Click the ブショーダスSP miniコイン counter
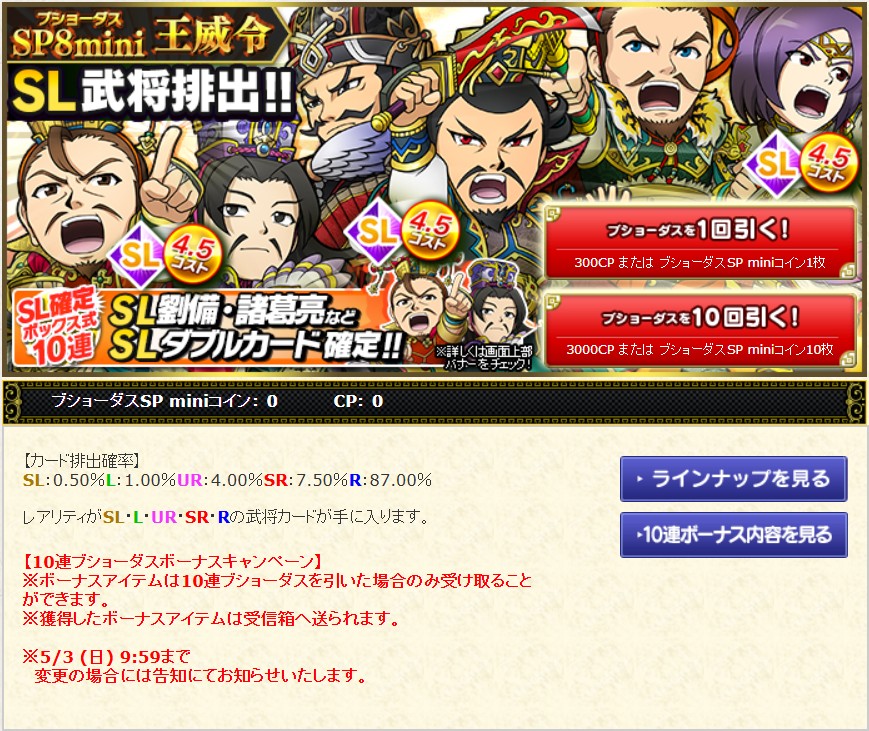Image resolution: width=869 pixels, height=731 pixels. (165, 401)
